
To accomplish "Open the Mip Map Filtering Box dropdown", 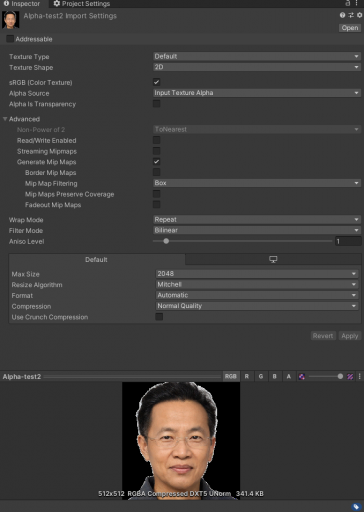I will [x=257, y=183].
